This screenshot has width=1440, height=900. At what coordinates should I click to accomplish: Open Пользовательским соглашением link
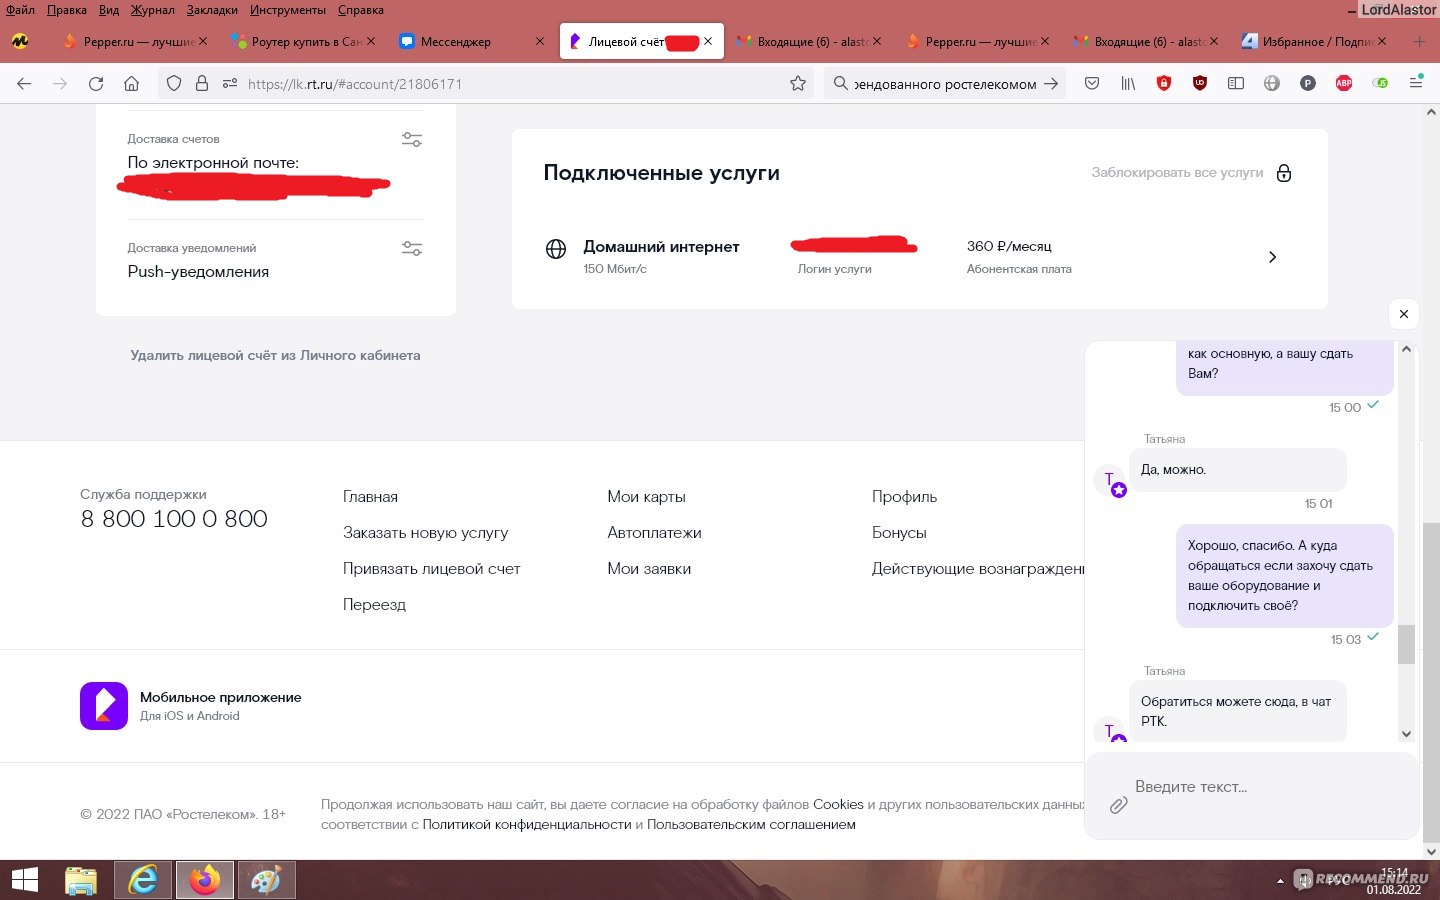[x=751, y=825]
